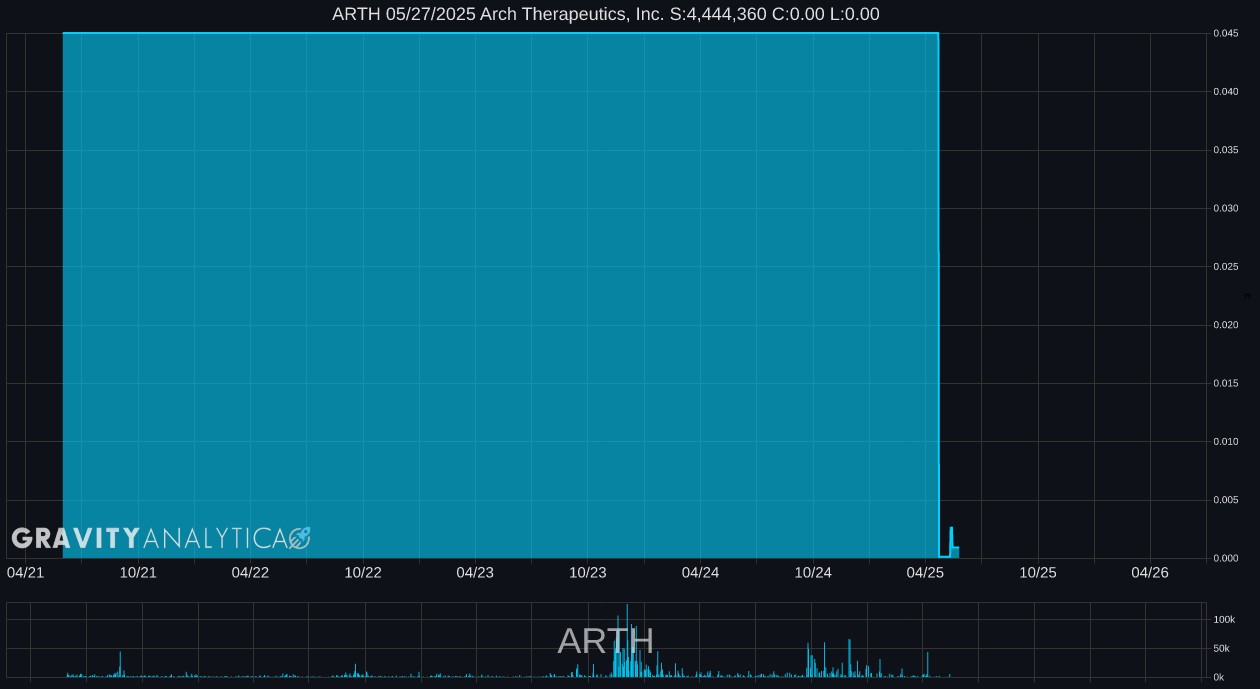This screenshot has height=689, width=1260.
Task: Click the 04/26 date axis label
Action: (x=1150, y=572)
